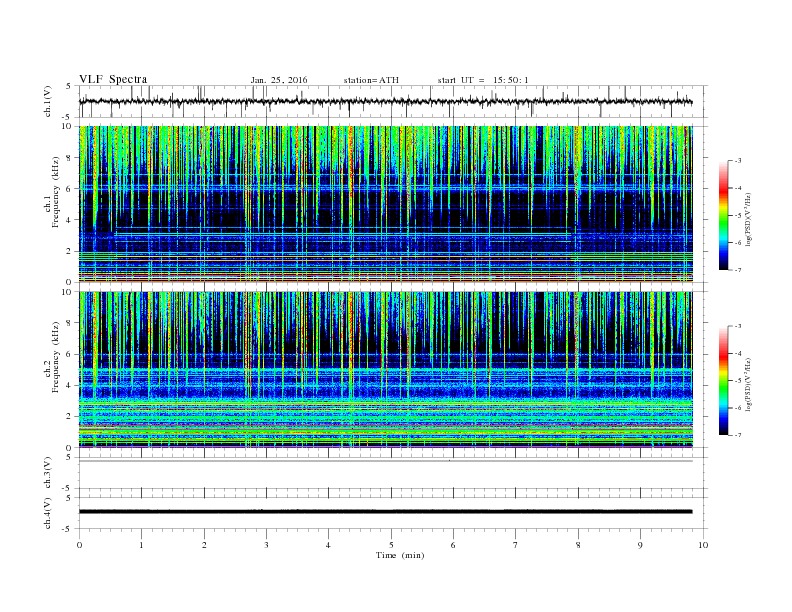Click the "4" tick on the time axis
The height and width of the screenshot is (612, 792).
point(328,545)
